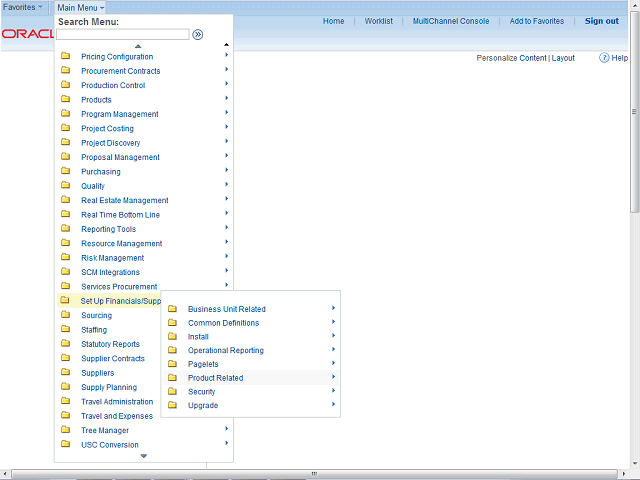Click folder icon beside Product Related
Screen dimensions: 640x480
click(x=172, y=378)
